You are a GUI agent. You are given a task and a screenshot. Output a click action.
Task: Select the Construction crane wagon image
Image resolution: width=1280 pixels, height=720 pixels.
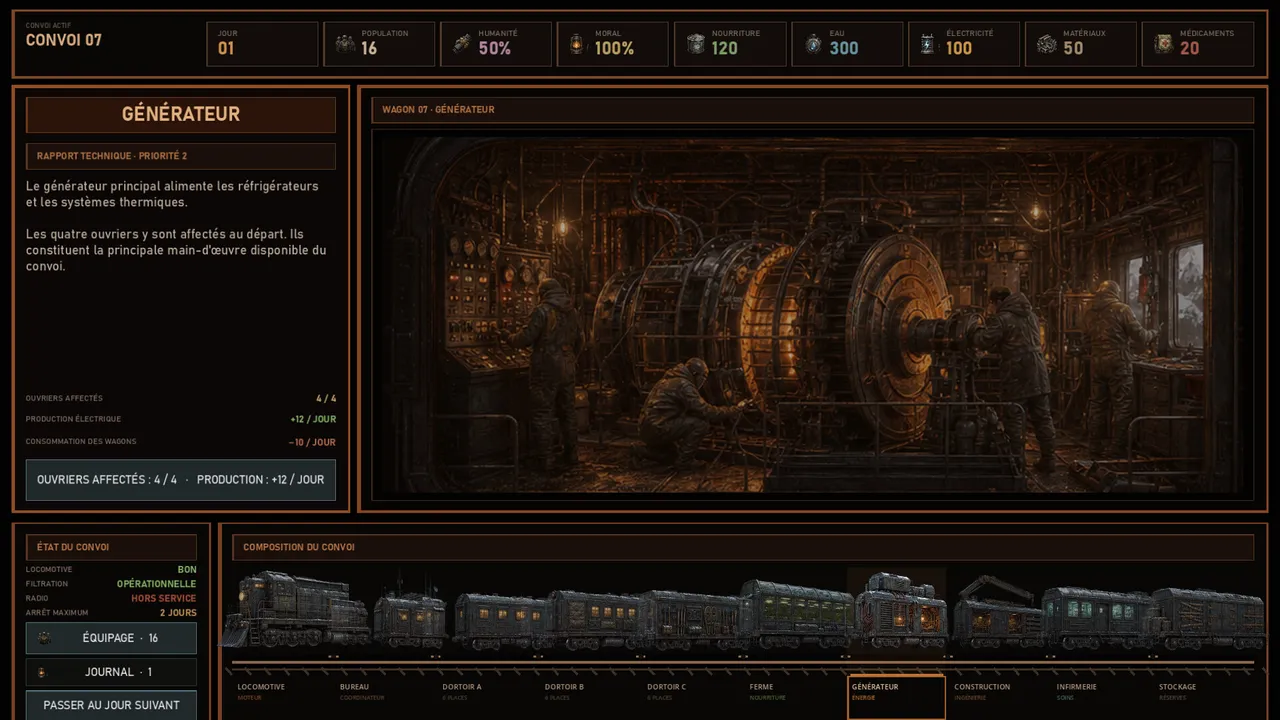coord(996,612)
